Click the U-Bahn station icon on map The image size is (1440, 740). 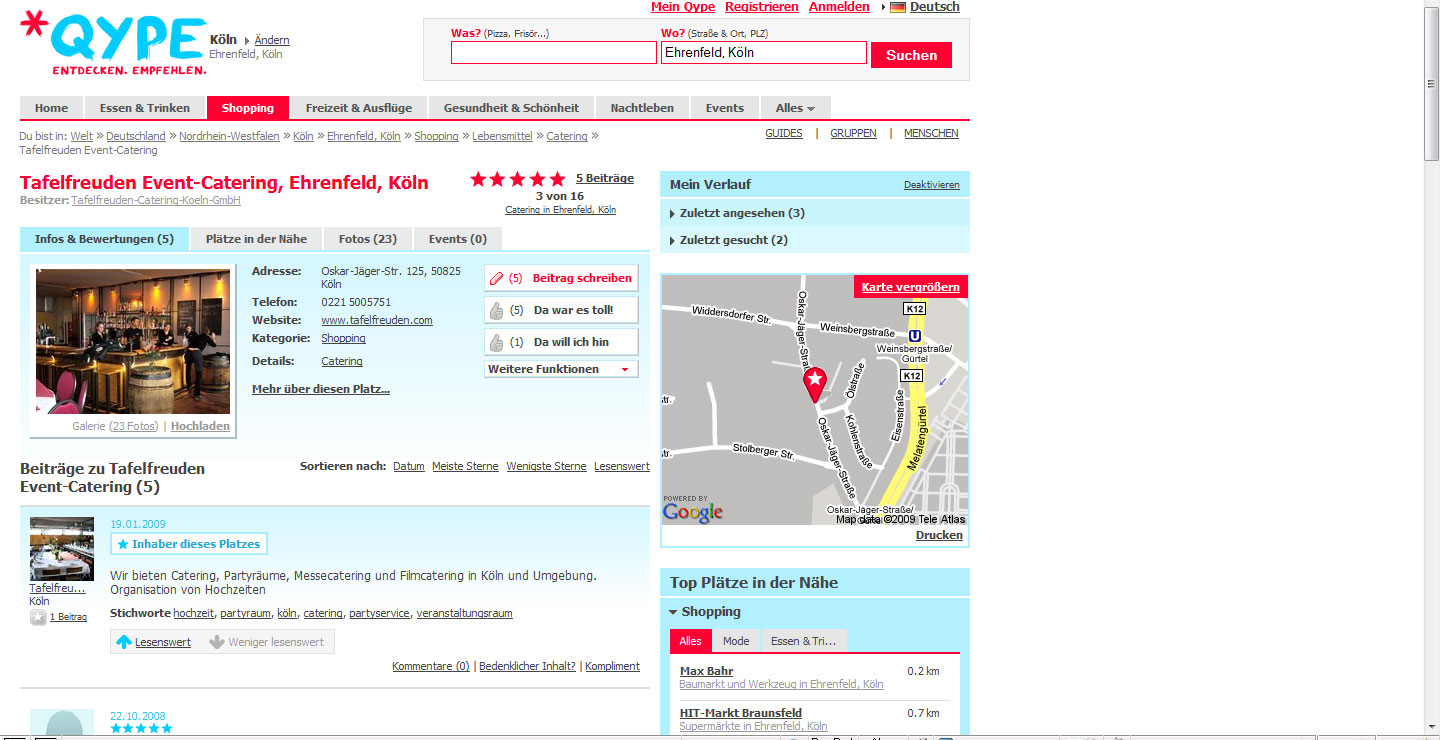pos(915,336)
